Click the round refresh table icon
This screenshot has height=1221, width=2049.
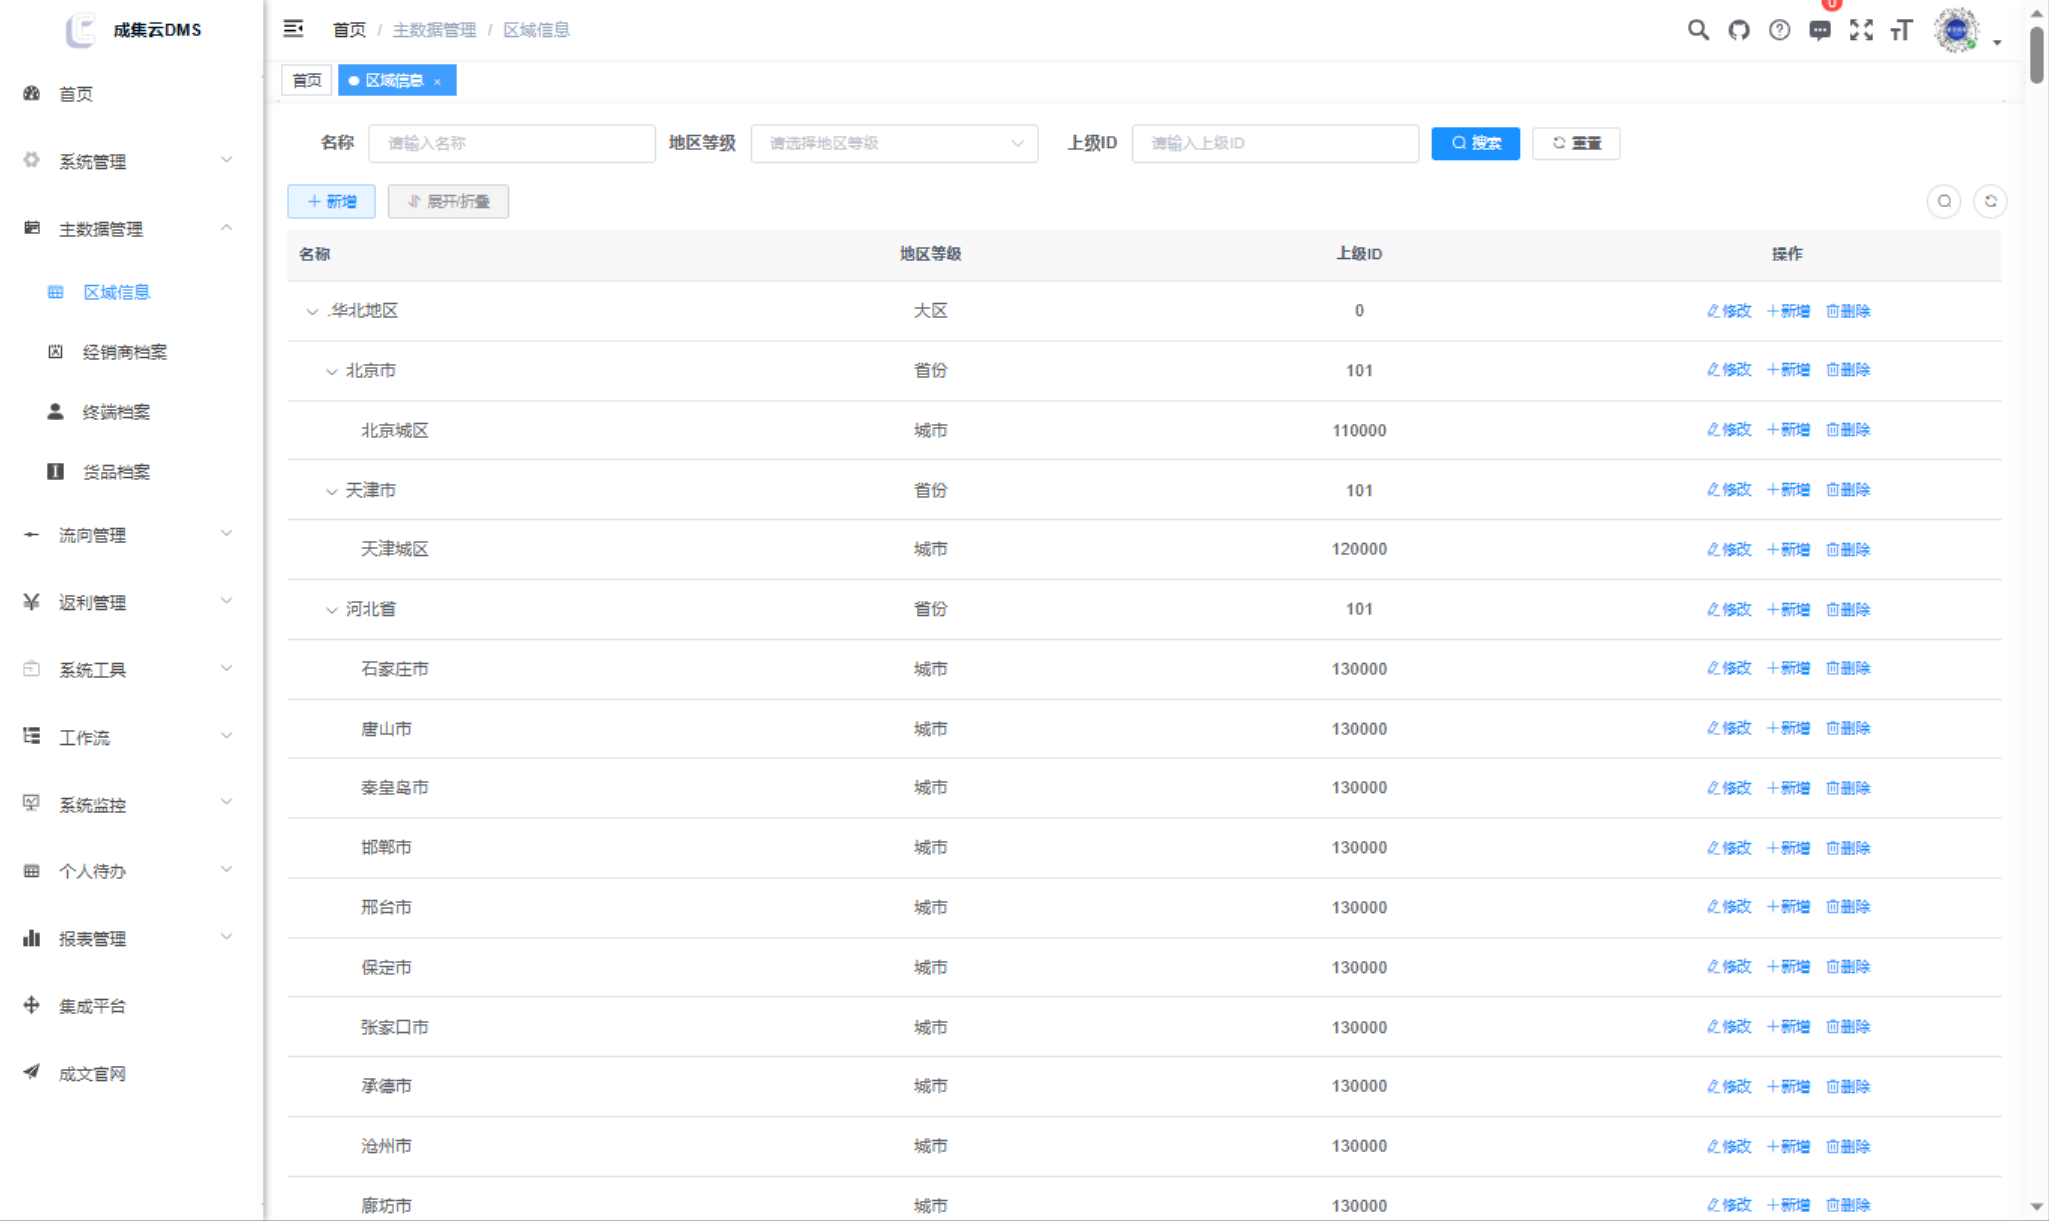tap(1990, 201)
